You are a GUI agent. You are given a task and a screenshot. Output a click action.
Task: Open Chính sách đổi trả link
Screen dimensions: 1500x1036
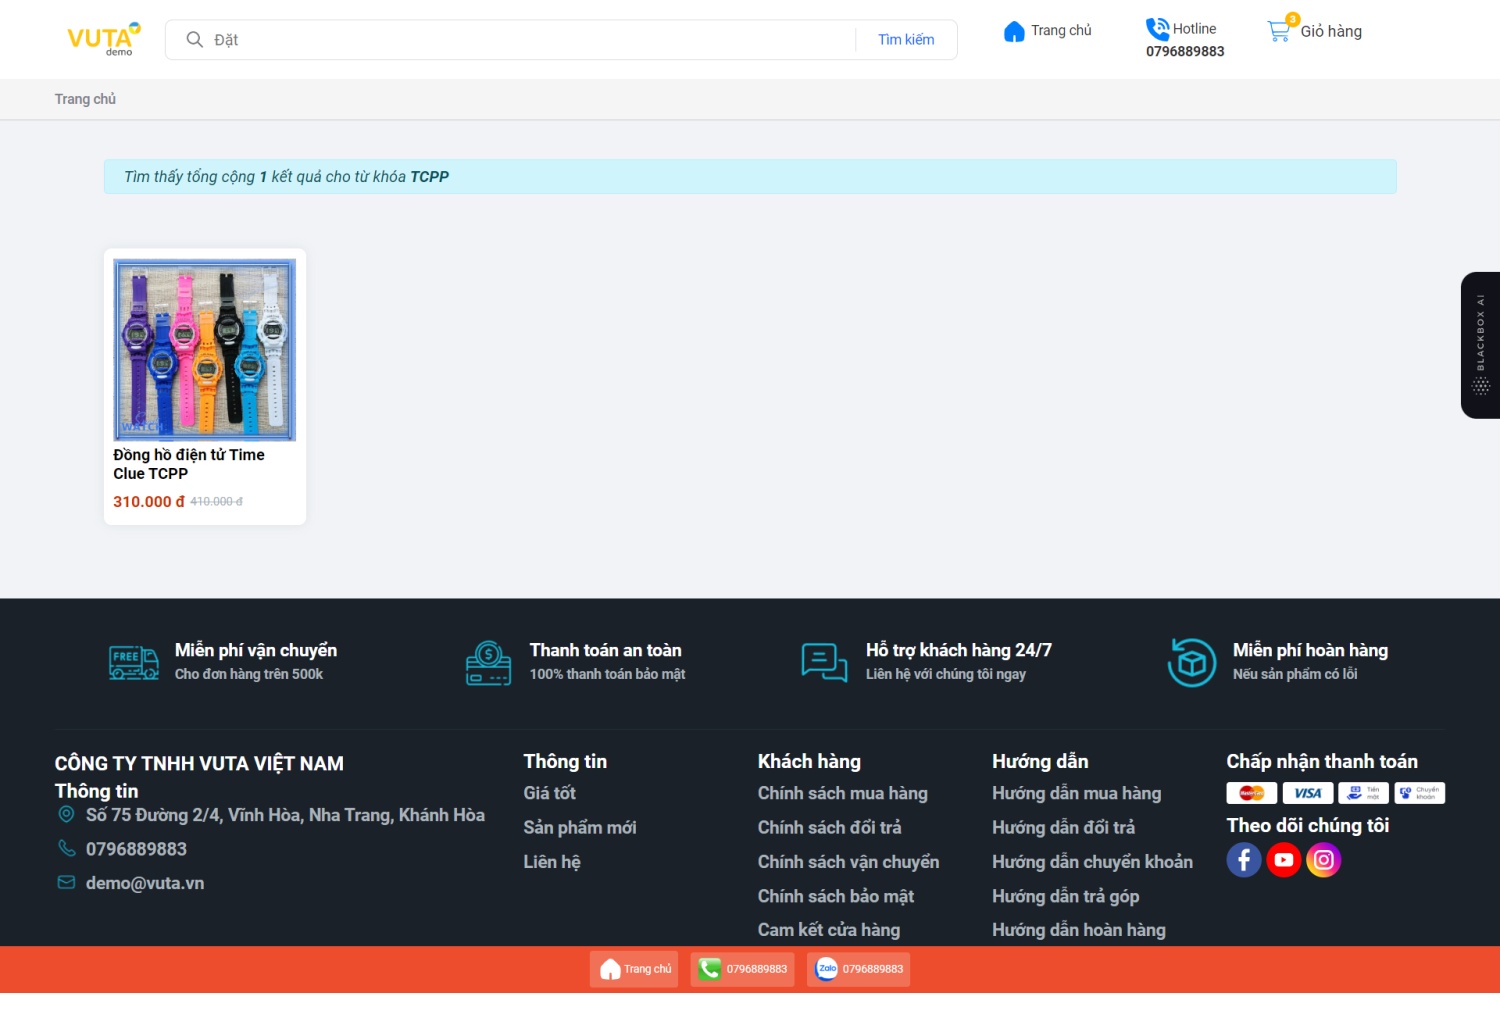coord(830,827)
